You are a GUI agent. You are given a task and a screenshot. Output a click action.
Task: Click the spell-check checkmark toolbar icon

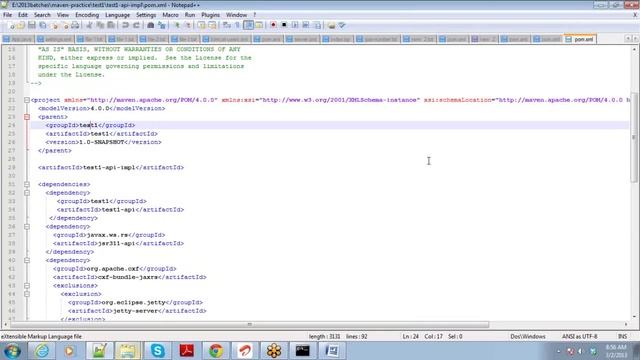[342, 25]
